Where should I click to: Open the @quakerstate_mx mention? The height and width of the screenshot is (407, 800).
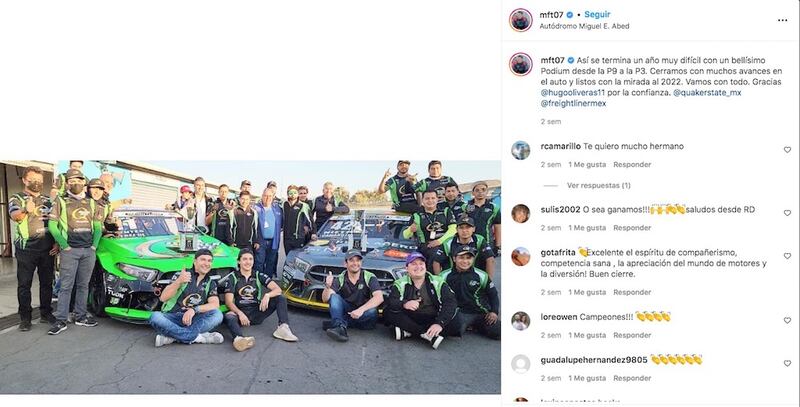tap(707, 92)
